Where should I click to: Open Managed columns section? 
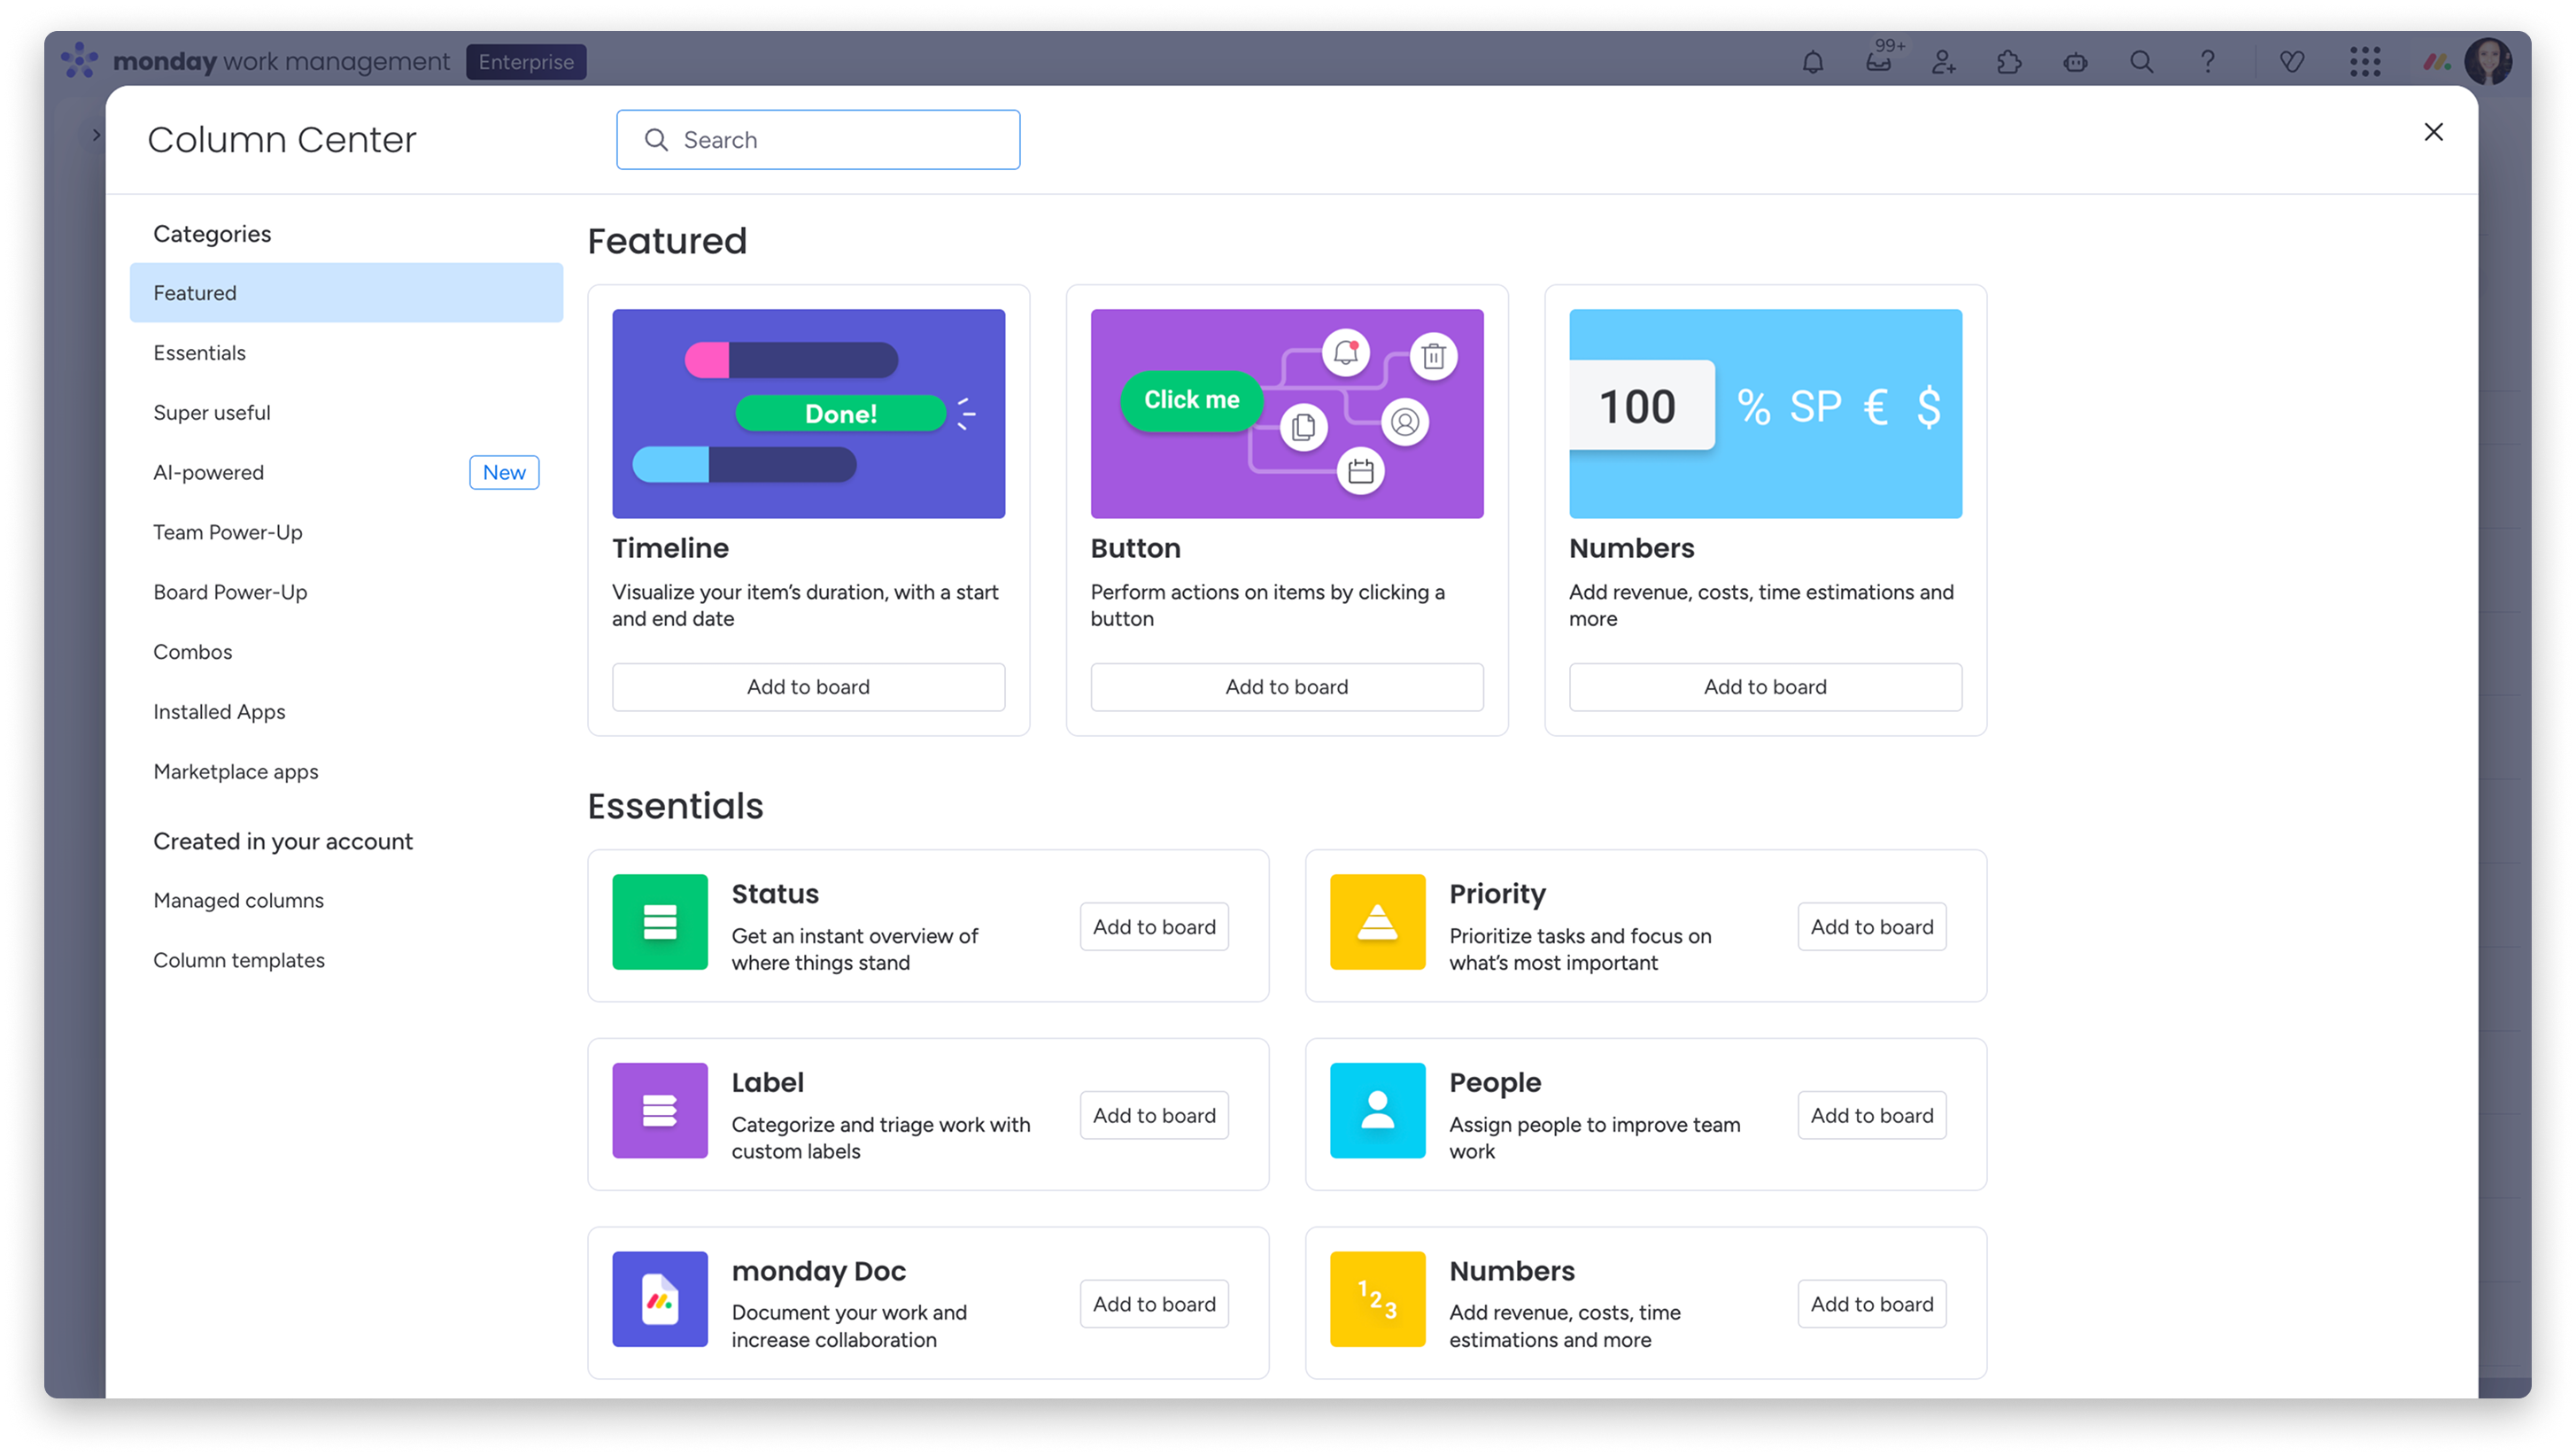(x=238, y=900)
